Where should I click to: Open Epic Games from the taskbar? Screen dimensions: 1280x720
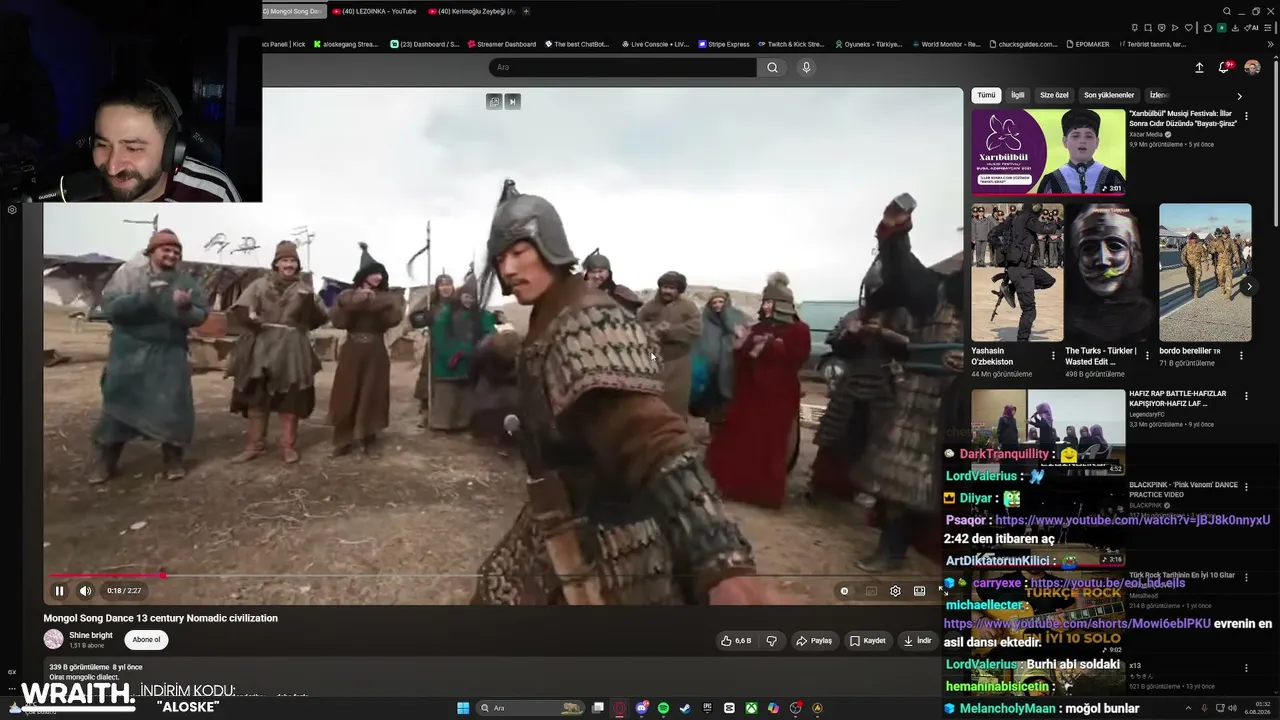pyautogui.click(x=707, y=708)
